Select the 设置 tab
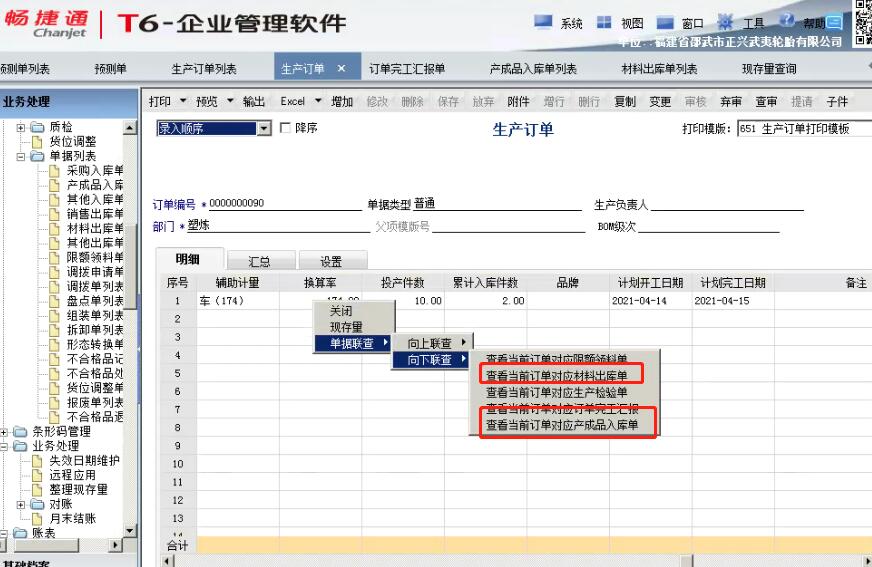 pyautogui.click(x=331, y=261)
